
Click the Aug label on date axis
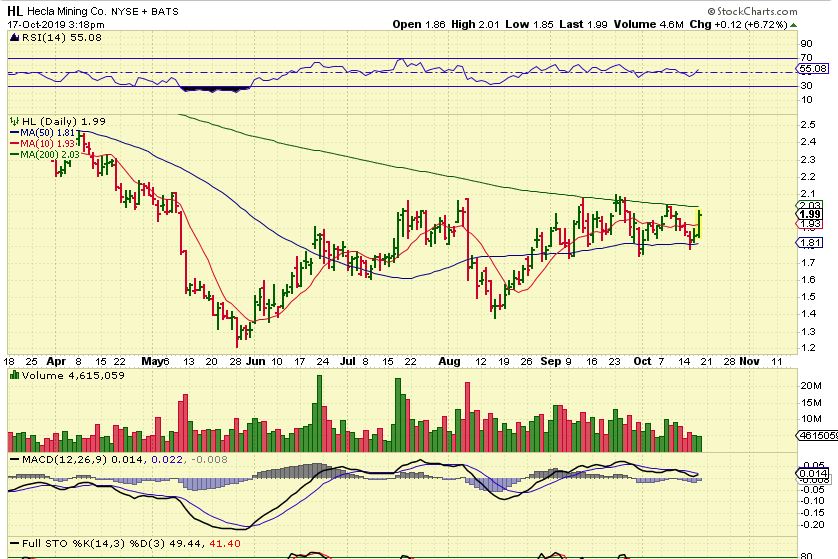click(451, 361)
